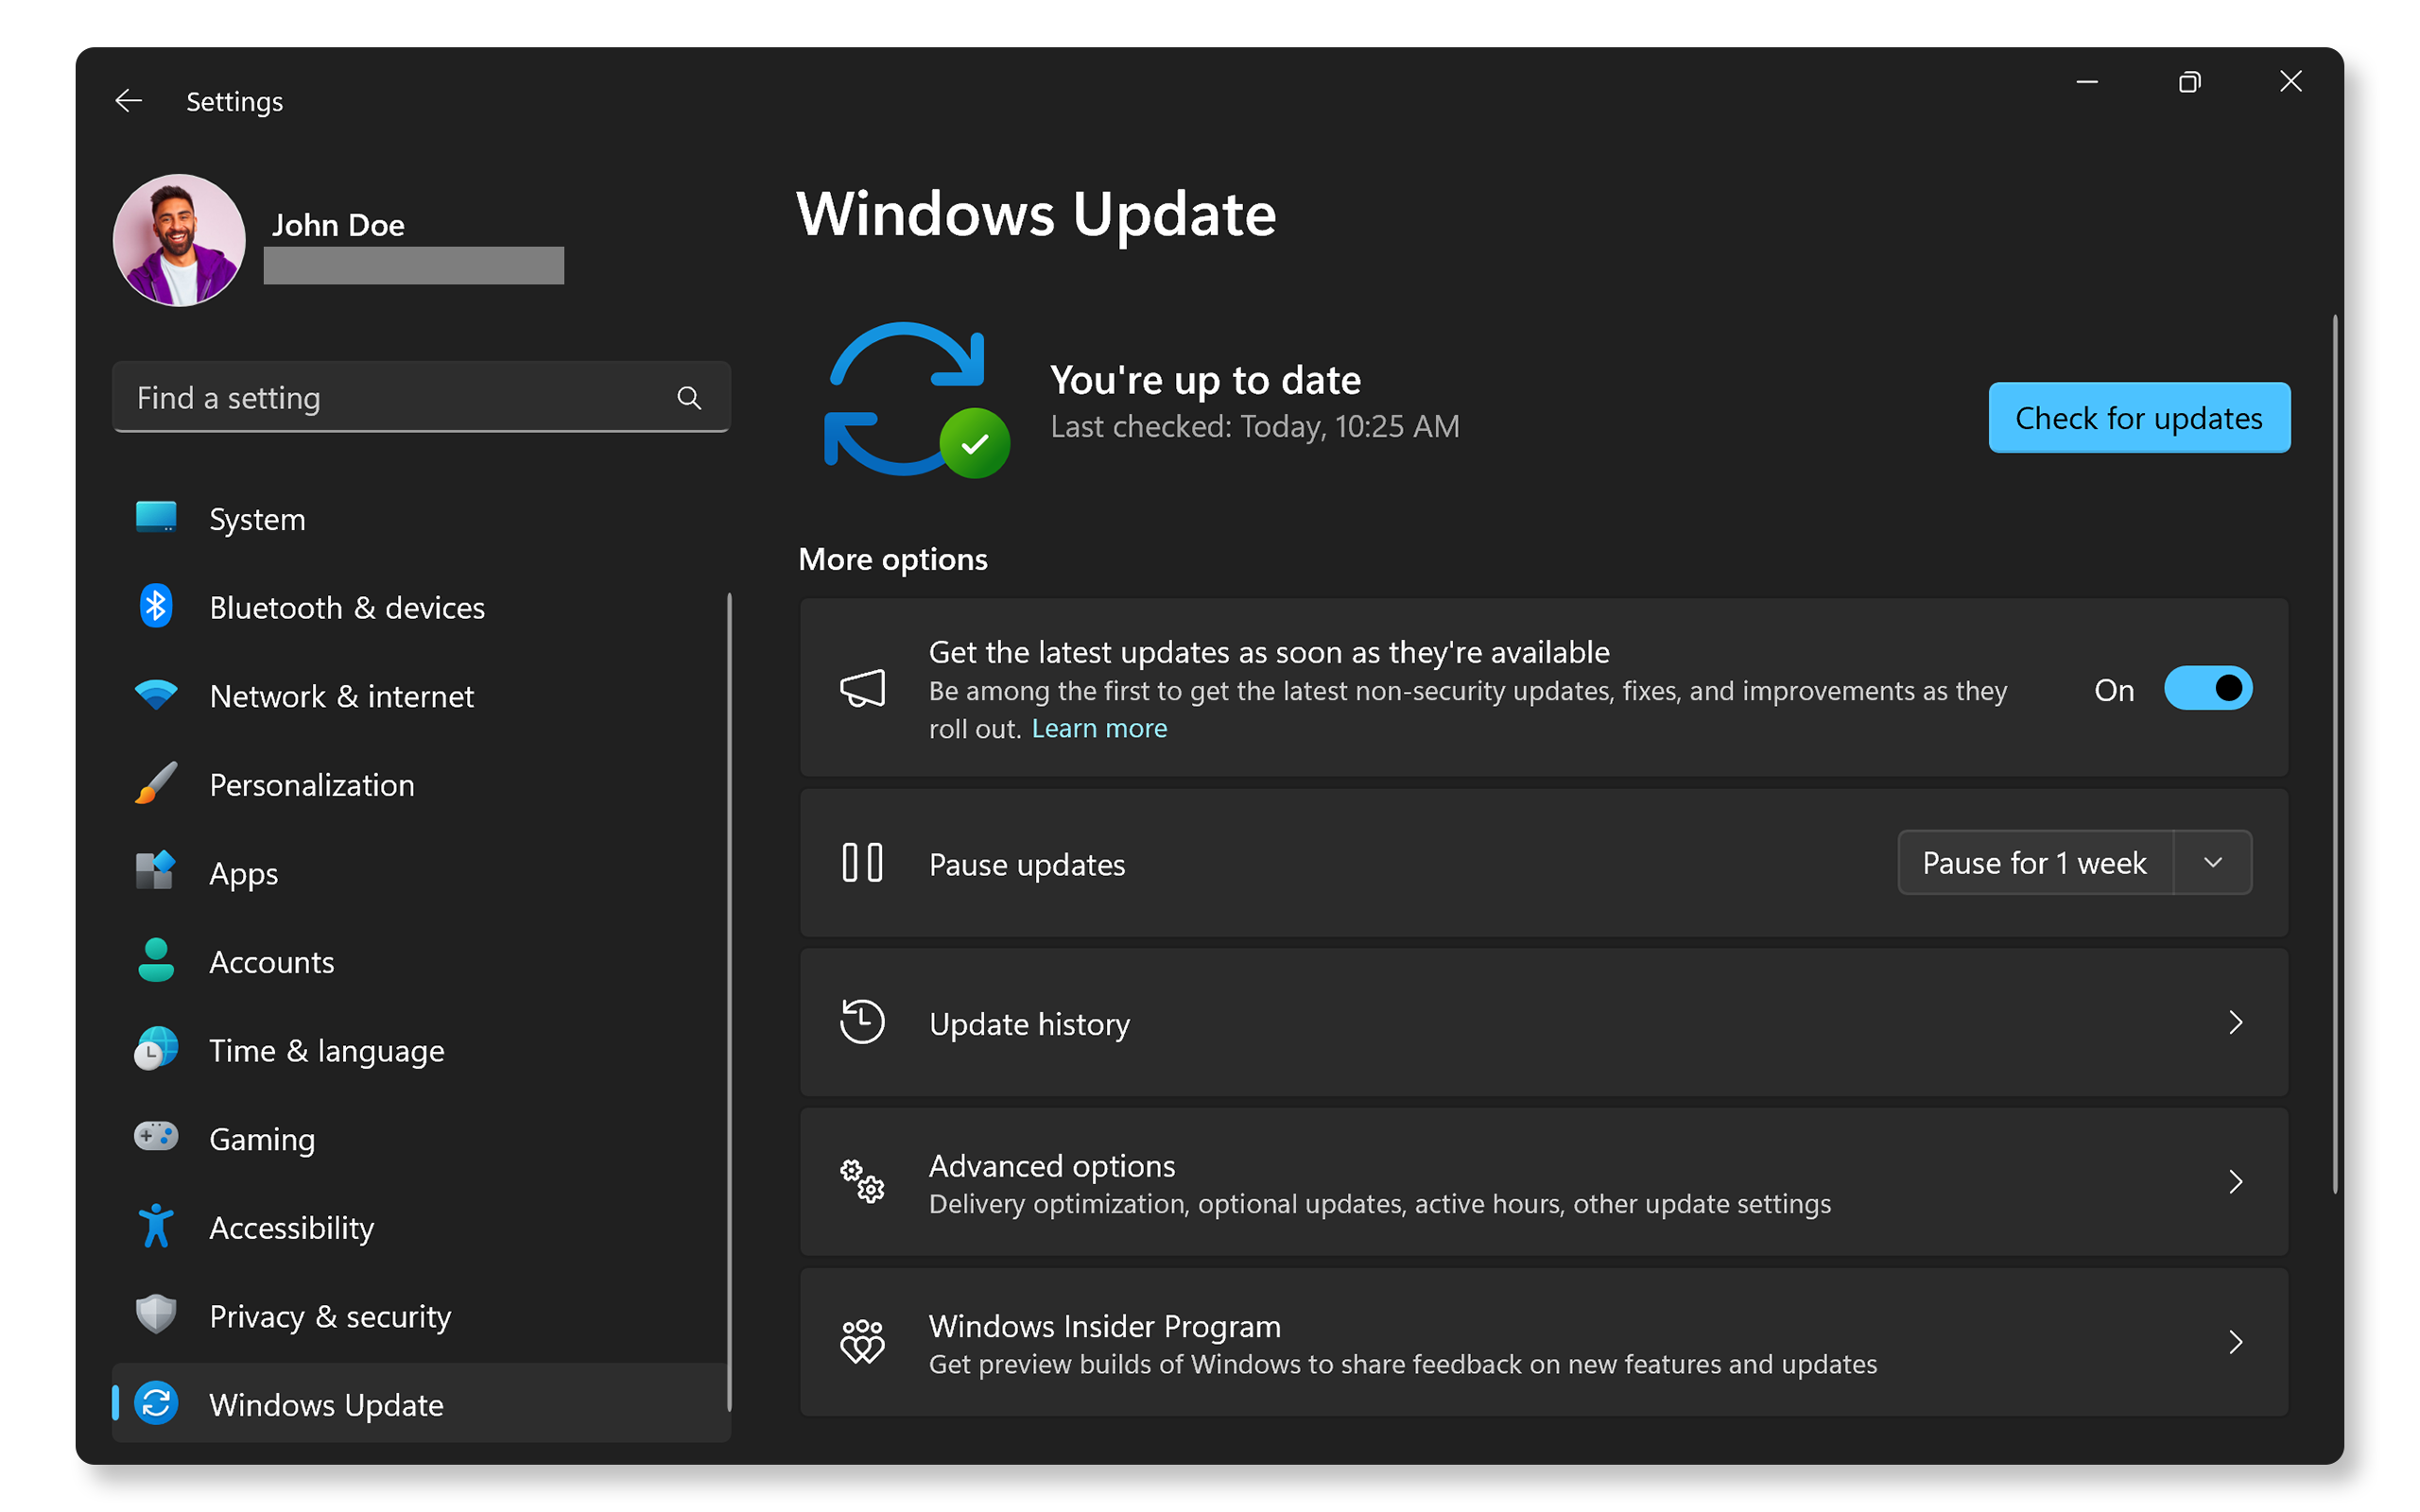Open Advanced options chevron
The height and width of the screenshot is (1512, 2420).
click(x=2235, y=1183)
